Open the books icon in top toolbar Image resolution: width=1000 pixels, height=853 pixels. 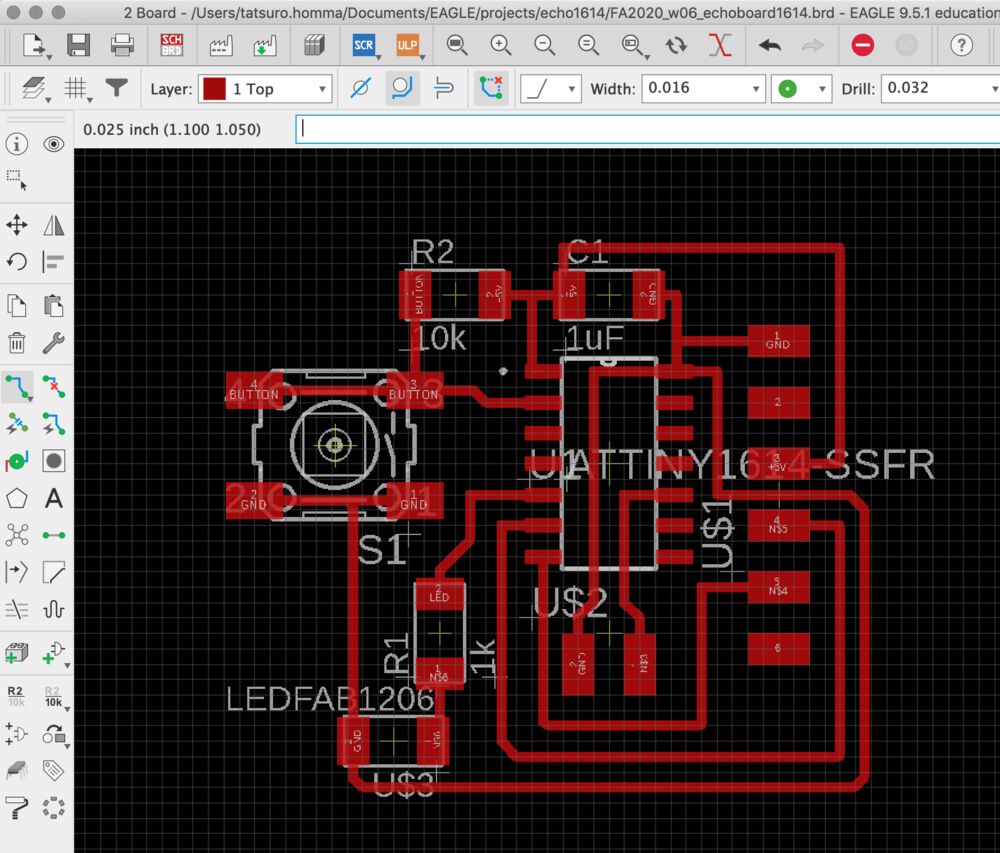[314, 45]
